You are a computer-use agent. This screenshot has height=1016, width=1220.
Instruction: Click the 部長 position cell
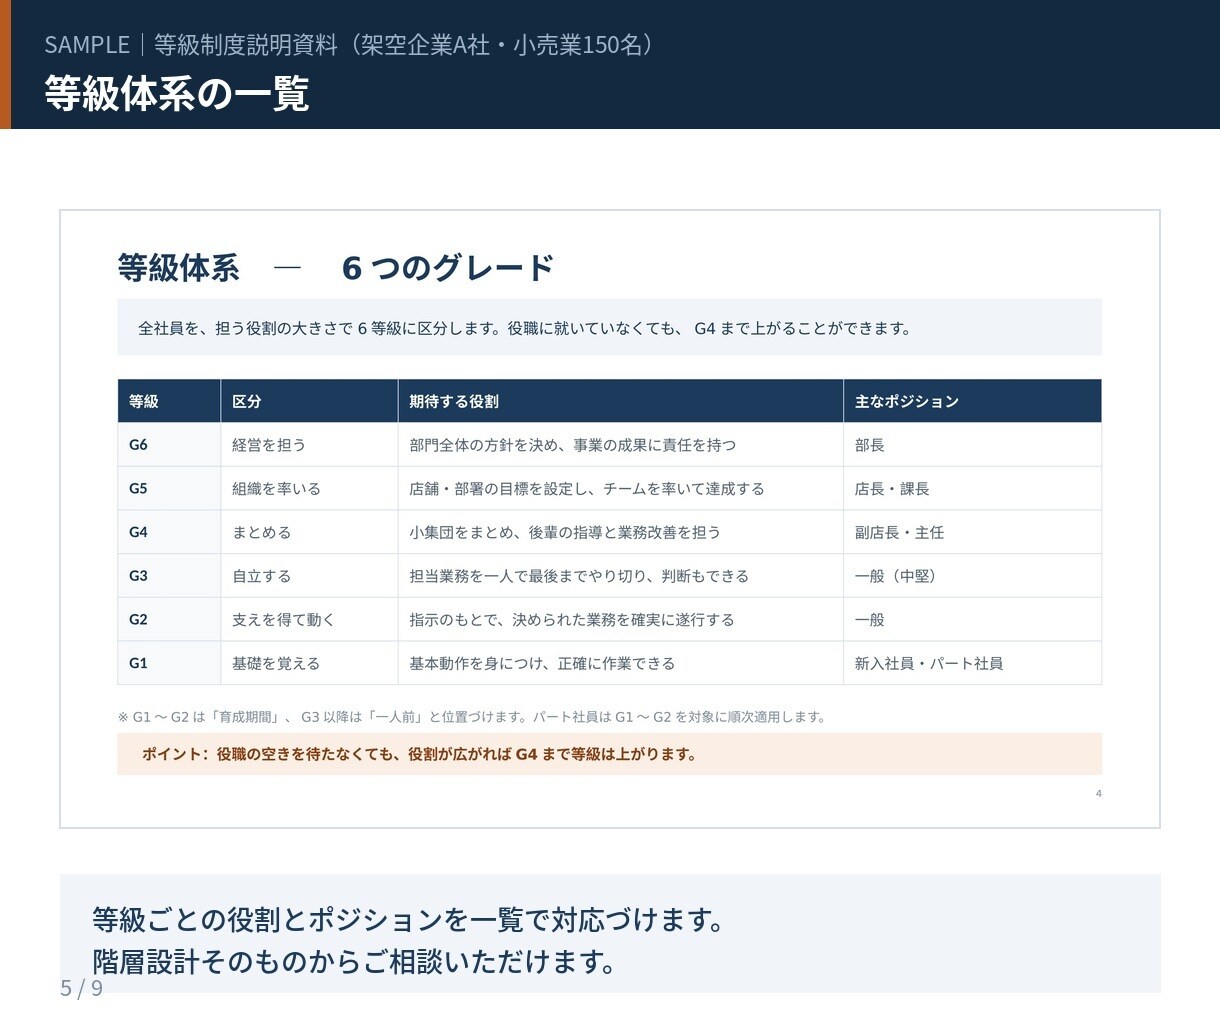pos(972,445)
